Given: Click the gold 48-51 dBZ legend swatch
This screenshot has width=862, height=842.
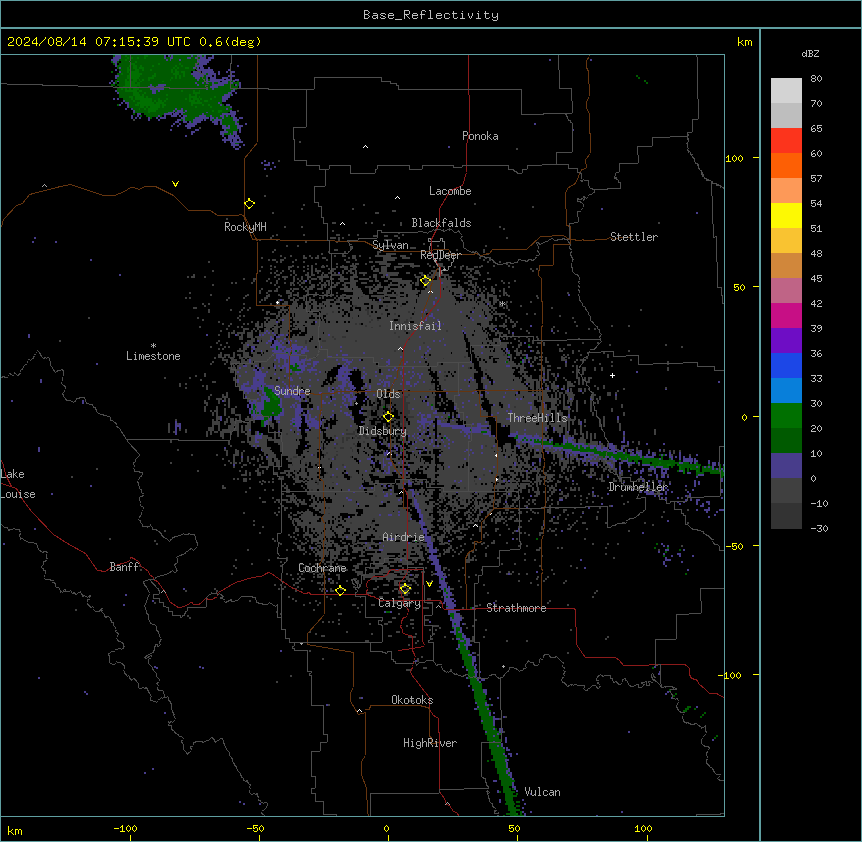Looking at the screenshot, I should [786, 241].
